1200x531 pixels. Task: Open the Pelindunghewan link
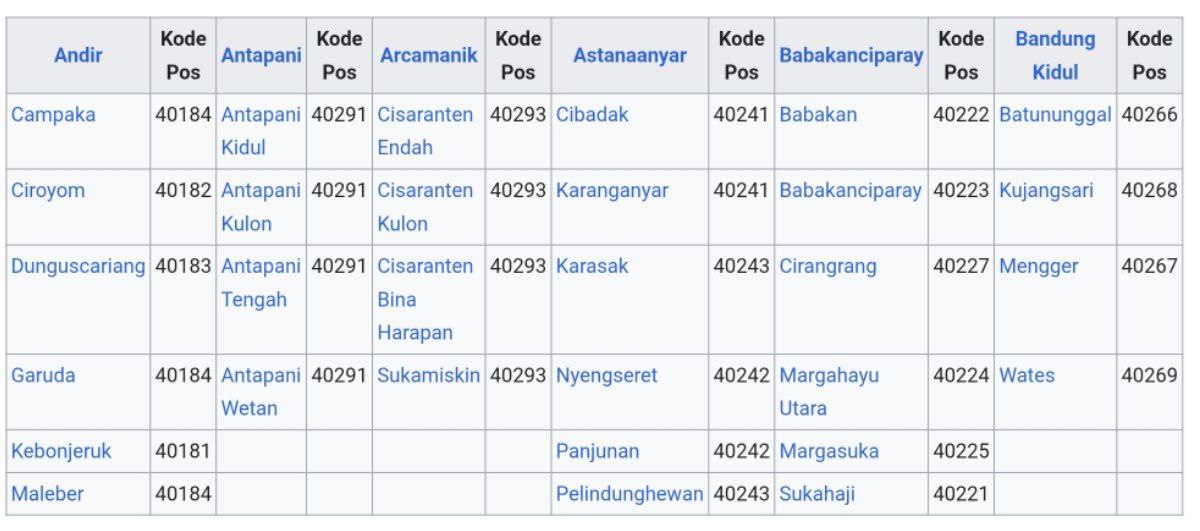[630, 493]
